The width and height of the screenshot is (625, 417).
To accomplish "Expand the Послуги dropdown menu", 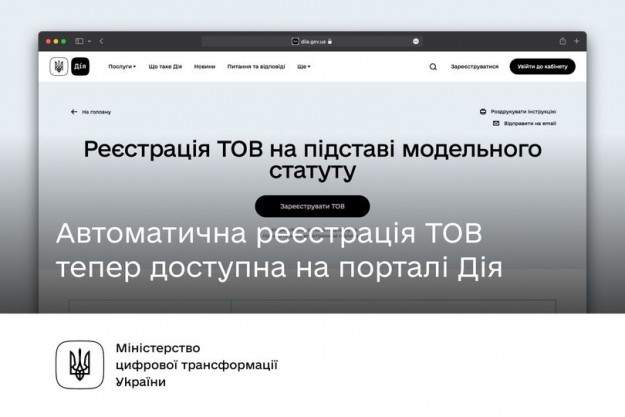I will (122, 67).
